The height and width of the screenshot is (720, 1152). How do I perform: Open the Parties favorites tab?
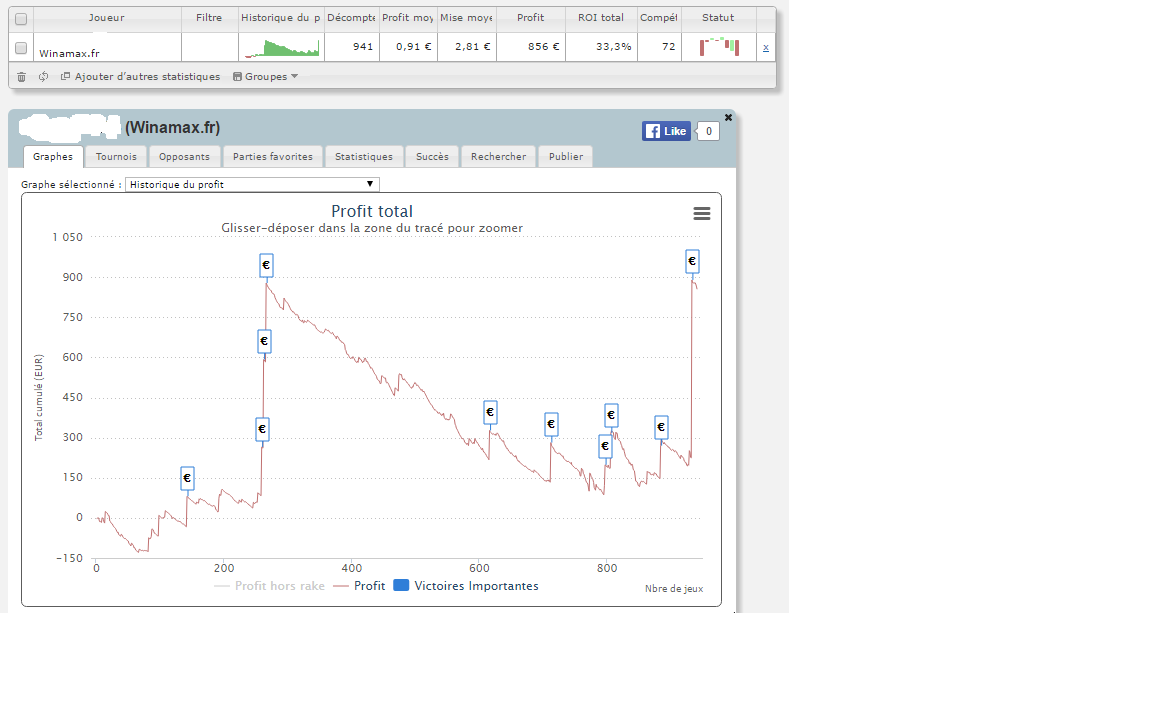[273, 156]
